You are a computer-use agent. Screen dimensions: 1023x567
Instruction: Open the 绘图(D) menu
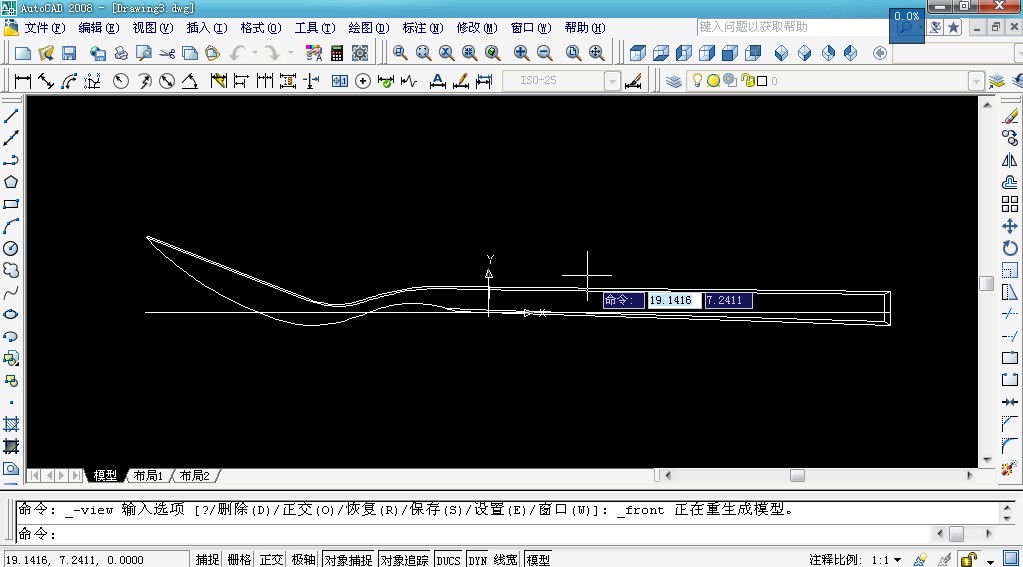pos(369,27)
